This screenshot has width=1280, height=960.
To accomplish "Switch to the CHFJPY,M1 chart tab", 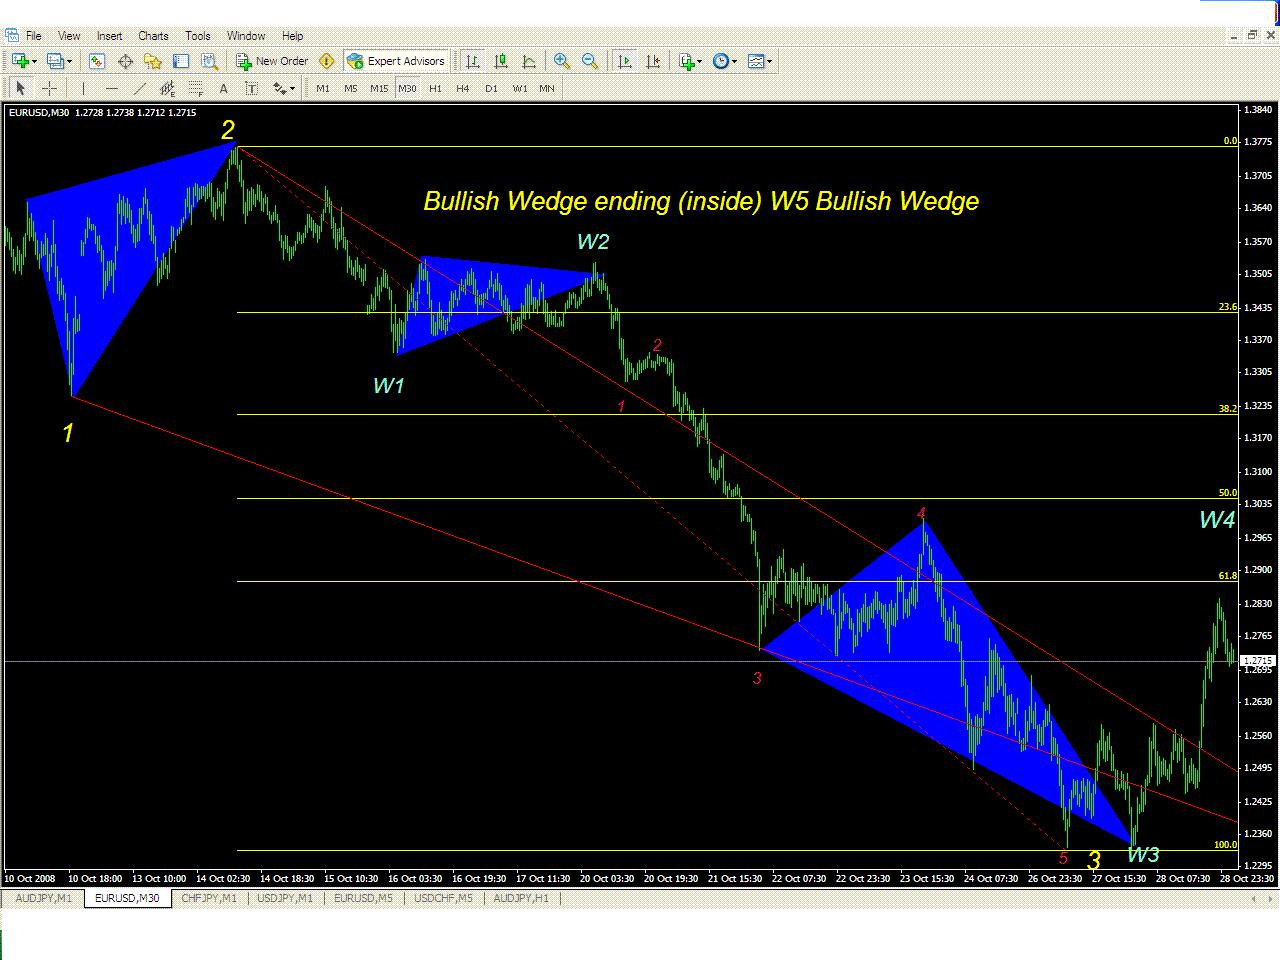I will tap(209, 898).
